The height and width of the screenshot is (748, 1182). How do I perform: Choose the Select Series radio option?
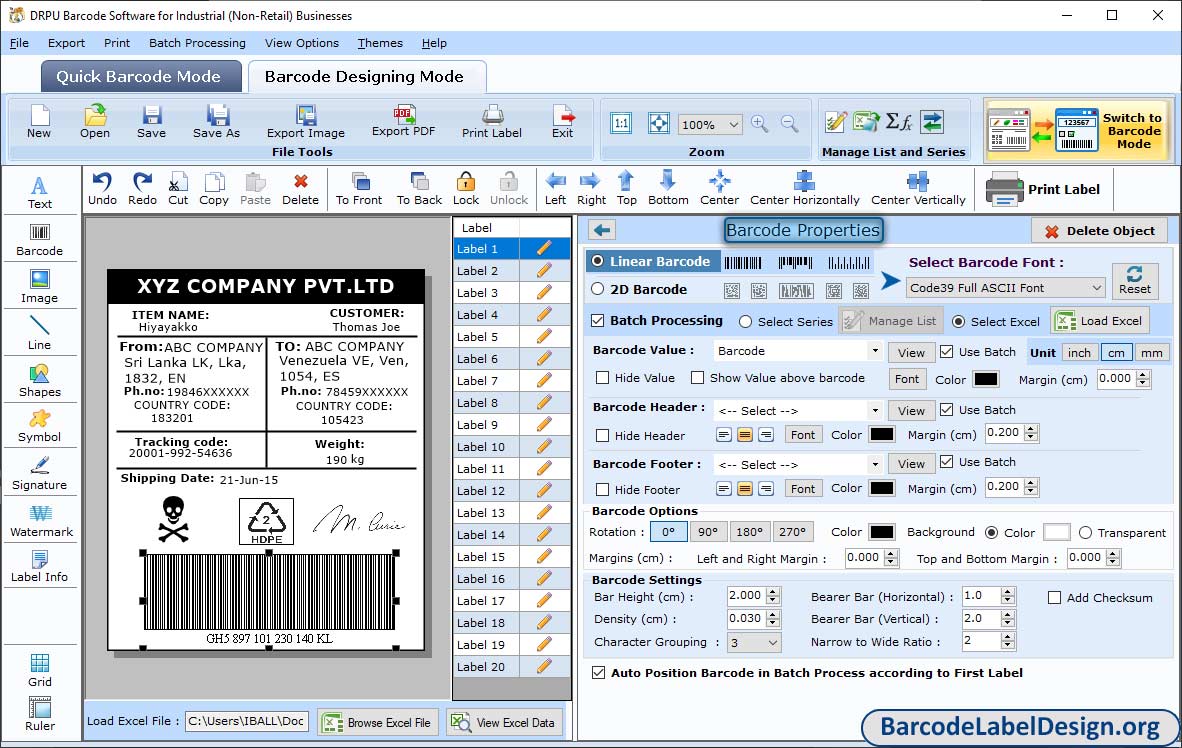point(746,322)
